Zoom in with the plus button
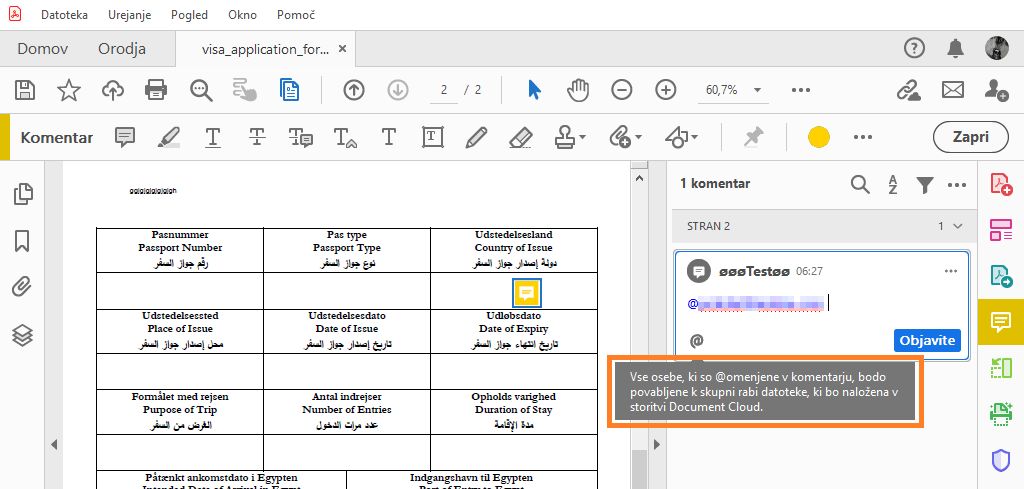 (665, 90)
